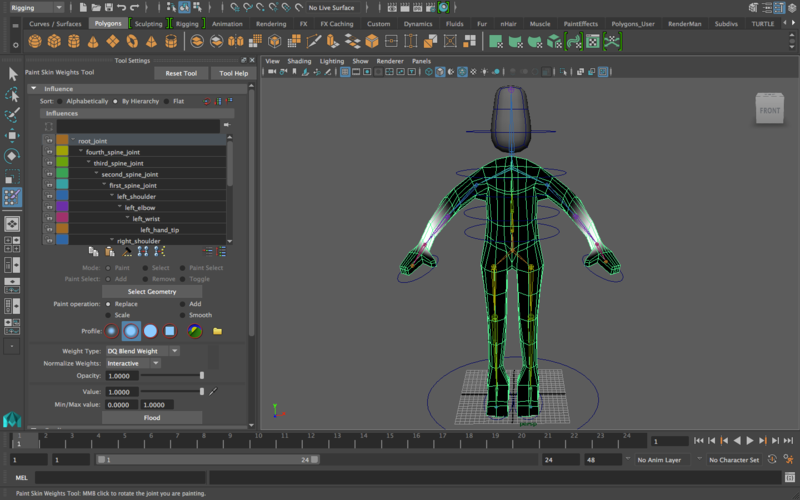Click the Save Scene icon
Image resolution: width=800 pixels, height=500 pixels.
pyautogui.click(x=109, y=7)
